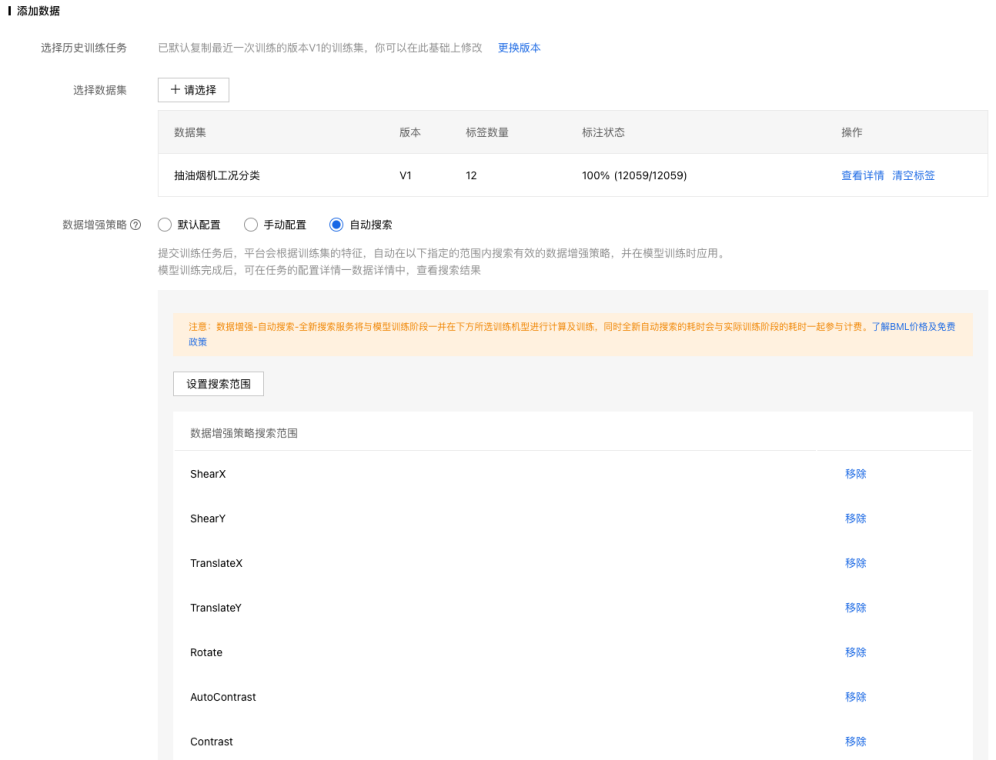Remove the TranslateY strategy
This screenshot has width=996, height=760.
pyautogui.click(x=855, y=608)
